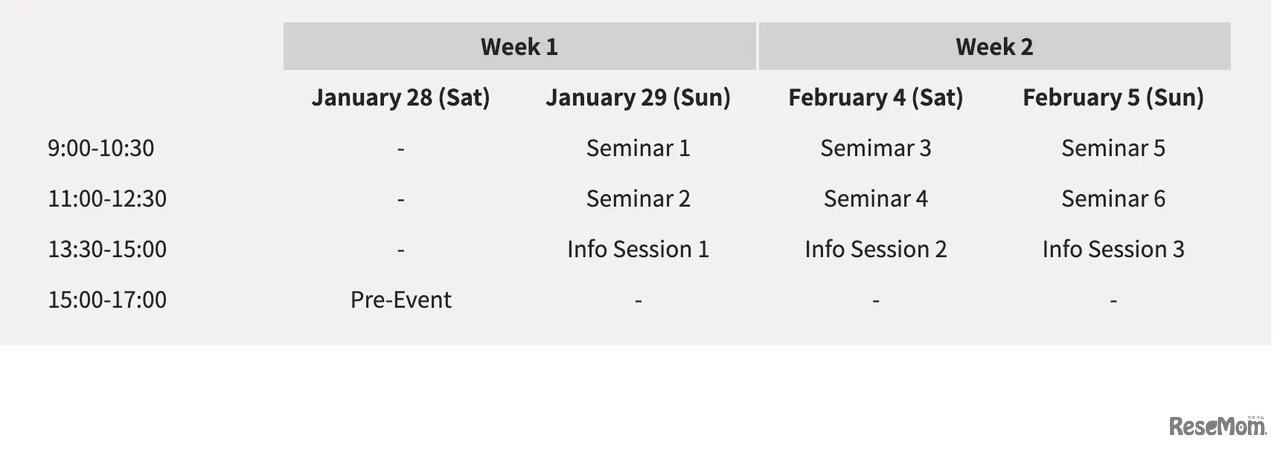Image resolution: width=1280 pixels, height=449 pixels.
Task: Click the Seminar 4 cell
Action: (875, 198)
